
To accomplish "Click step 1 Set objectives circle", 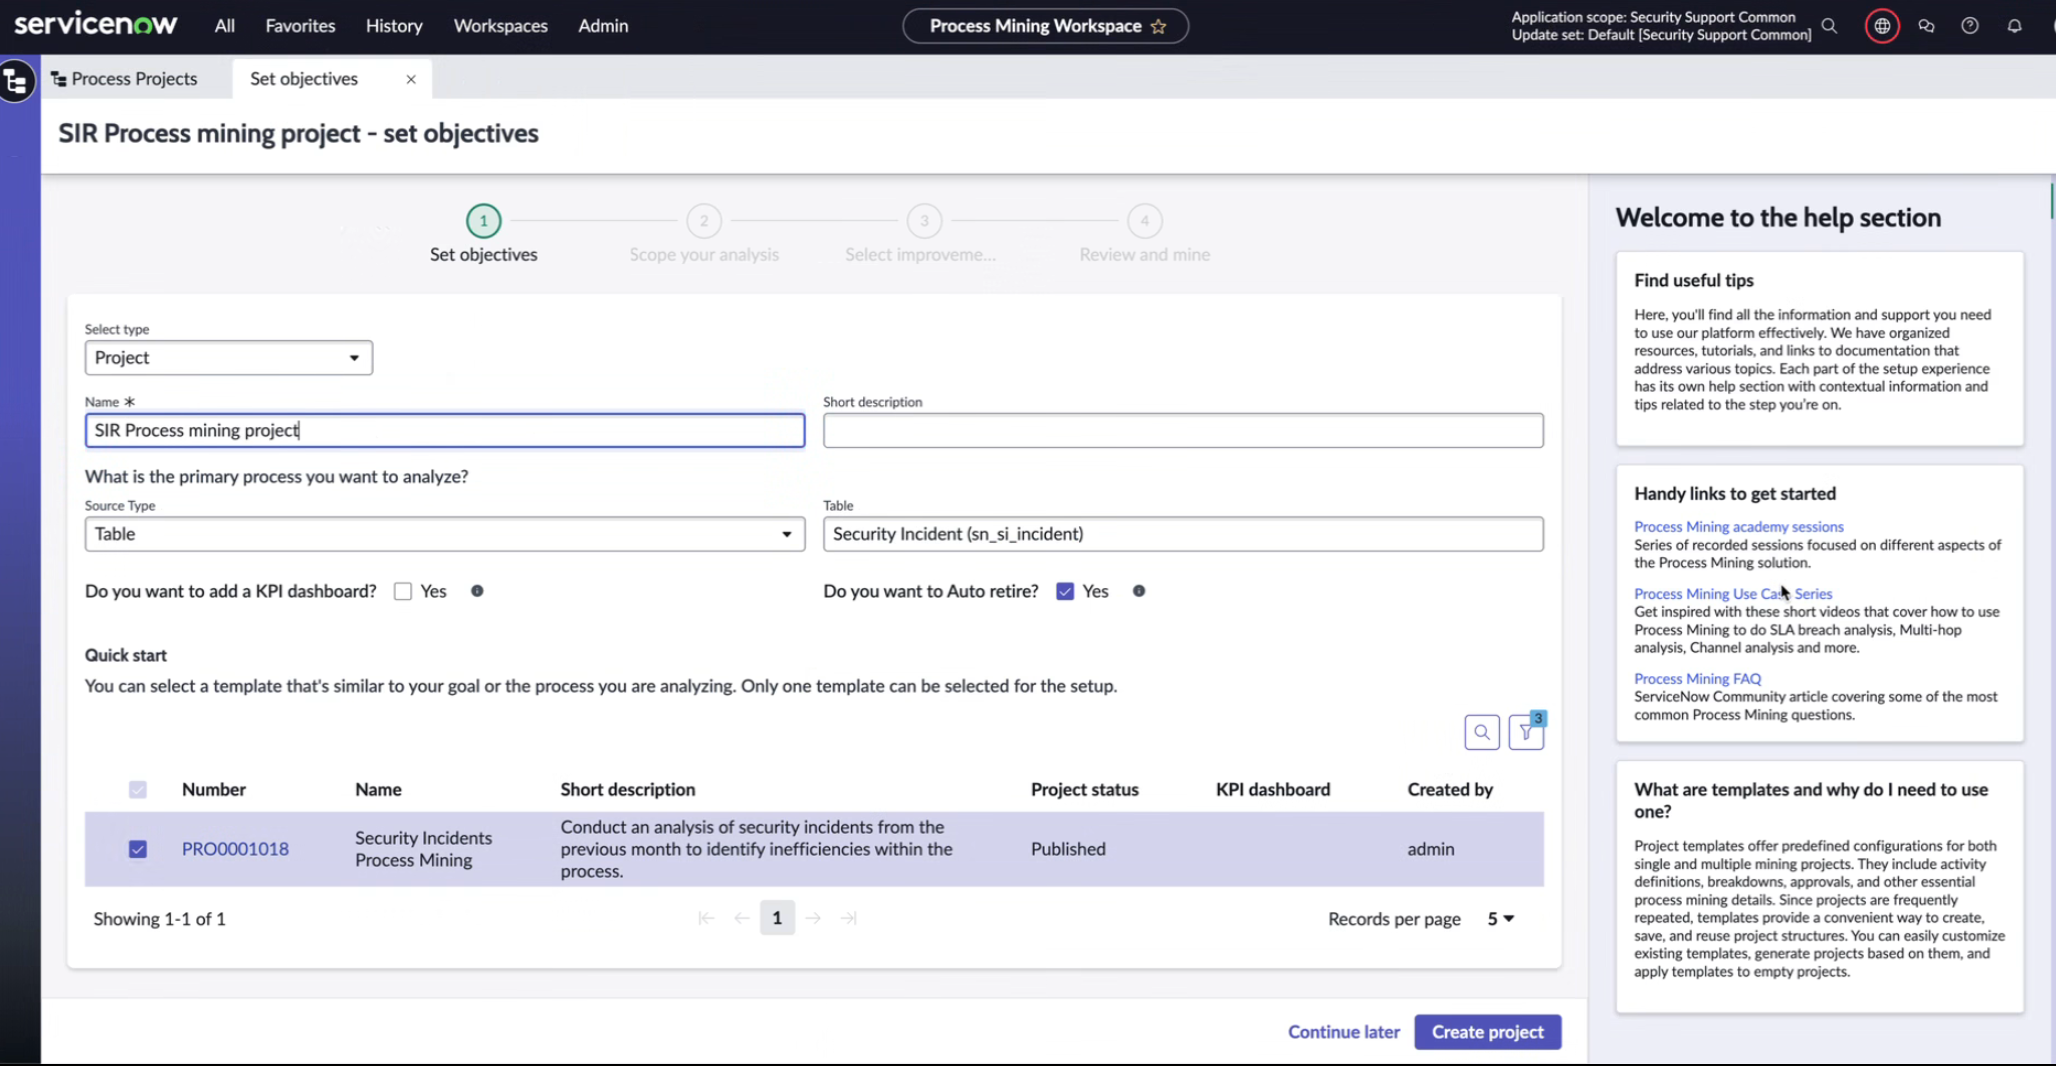I will coord(484,221).
